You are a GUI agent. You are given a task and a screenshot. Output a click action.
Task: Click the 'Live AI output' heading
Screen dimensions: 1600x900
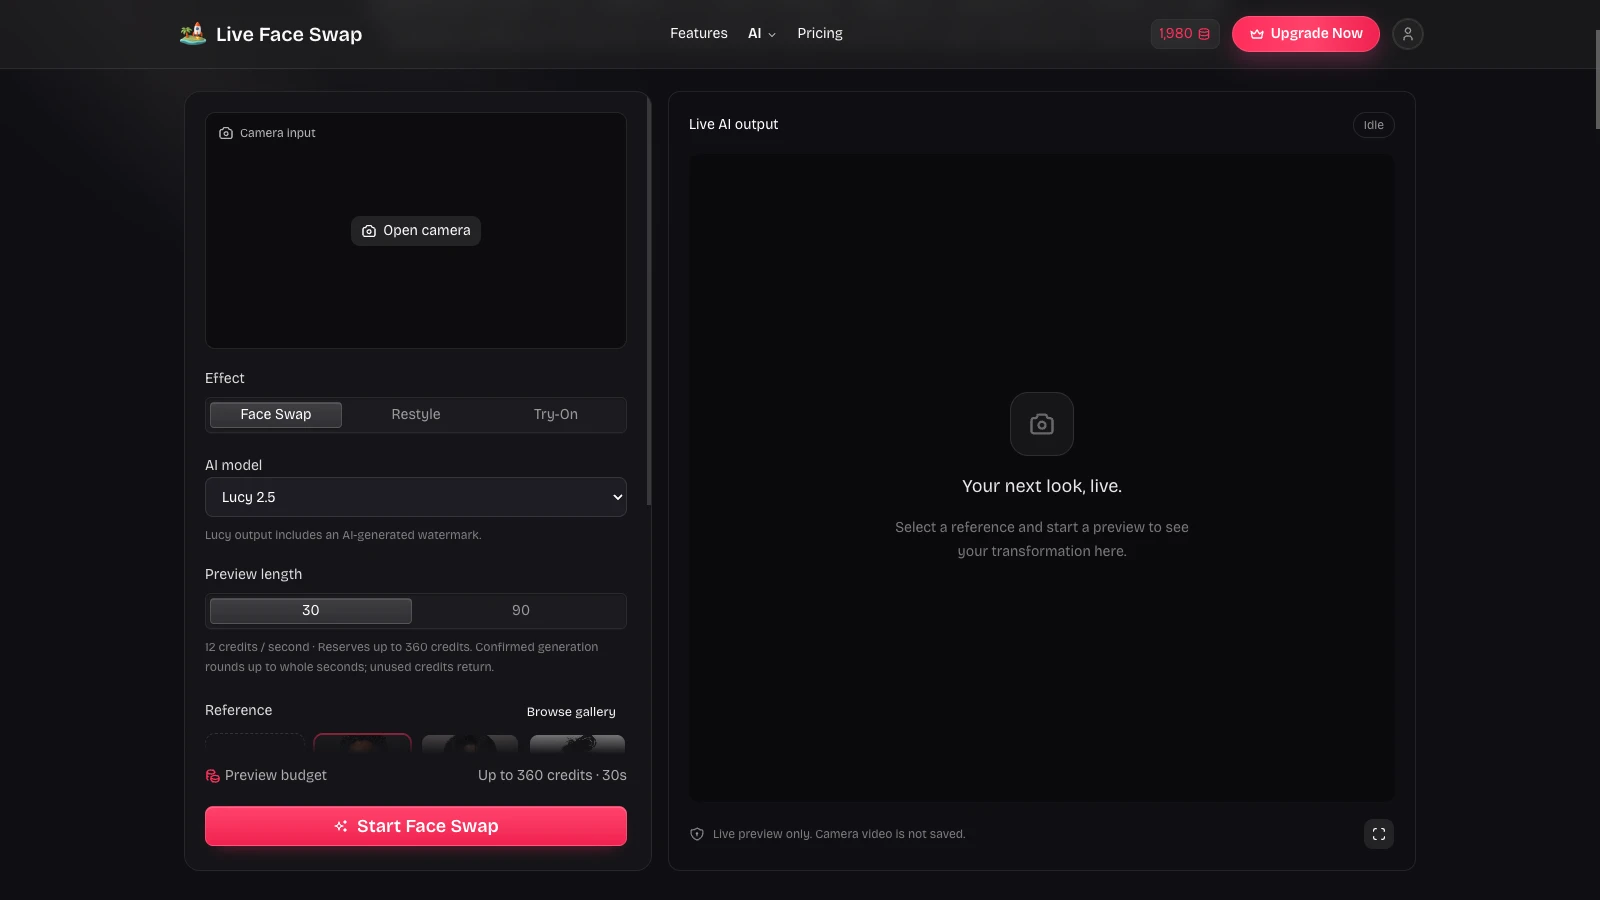[x=733, y=125]
